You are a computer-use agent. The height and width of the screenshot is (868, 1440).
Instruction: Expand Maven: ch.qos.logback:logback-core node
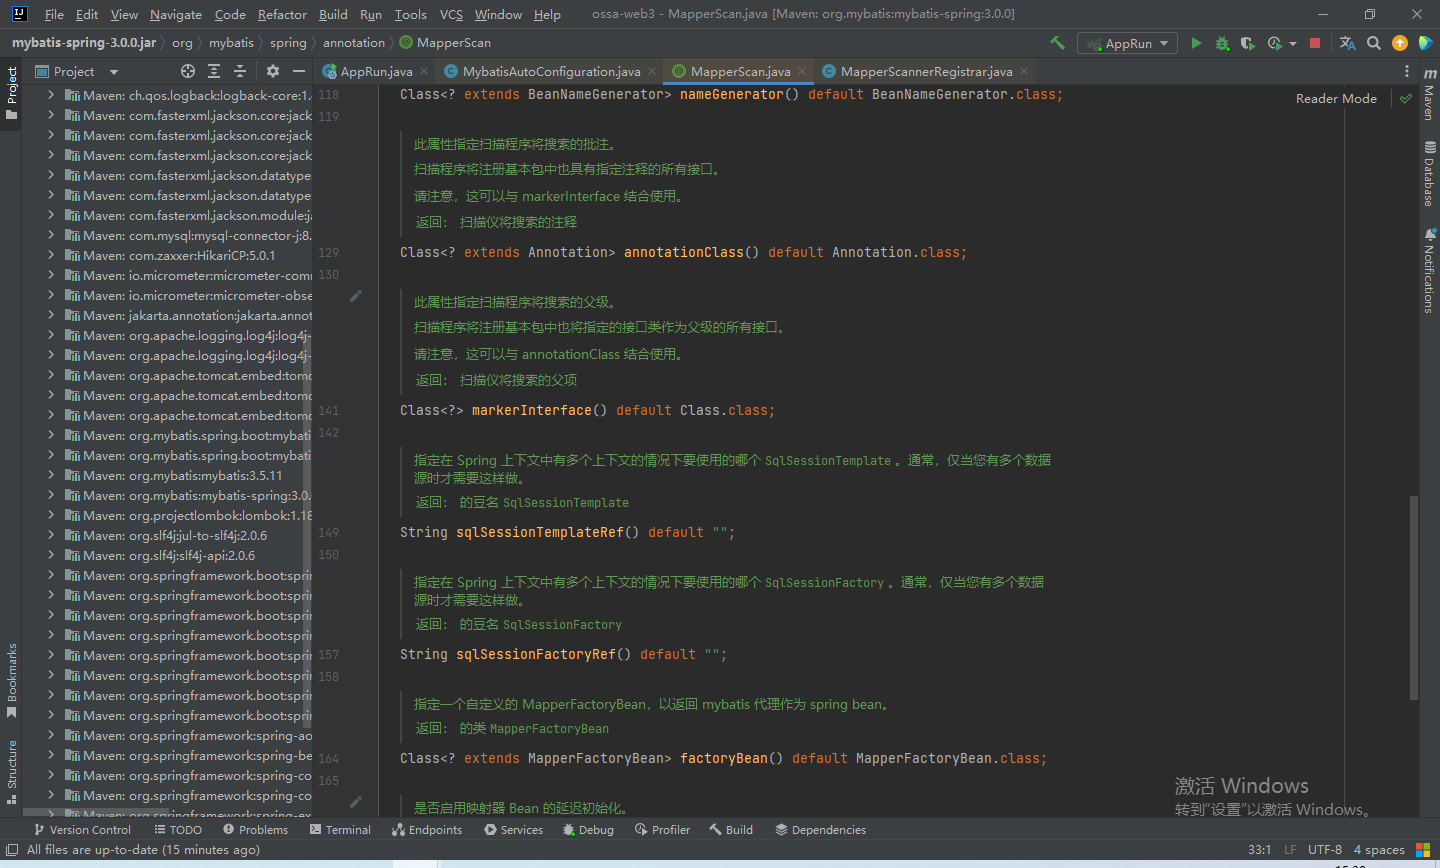click(x=51, y=95)
